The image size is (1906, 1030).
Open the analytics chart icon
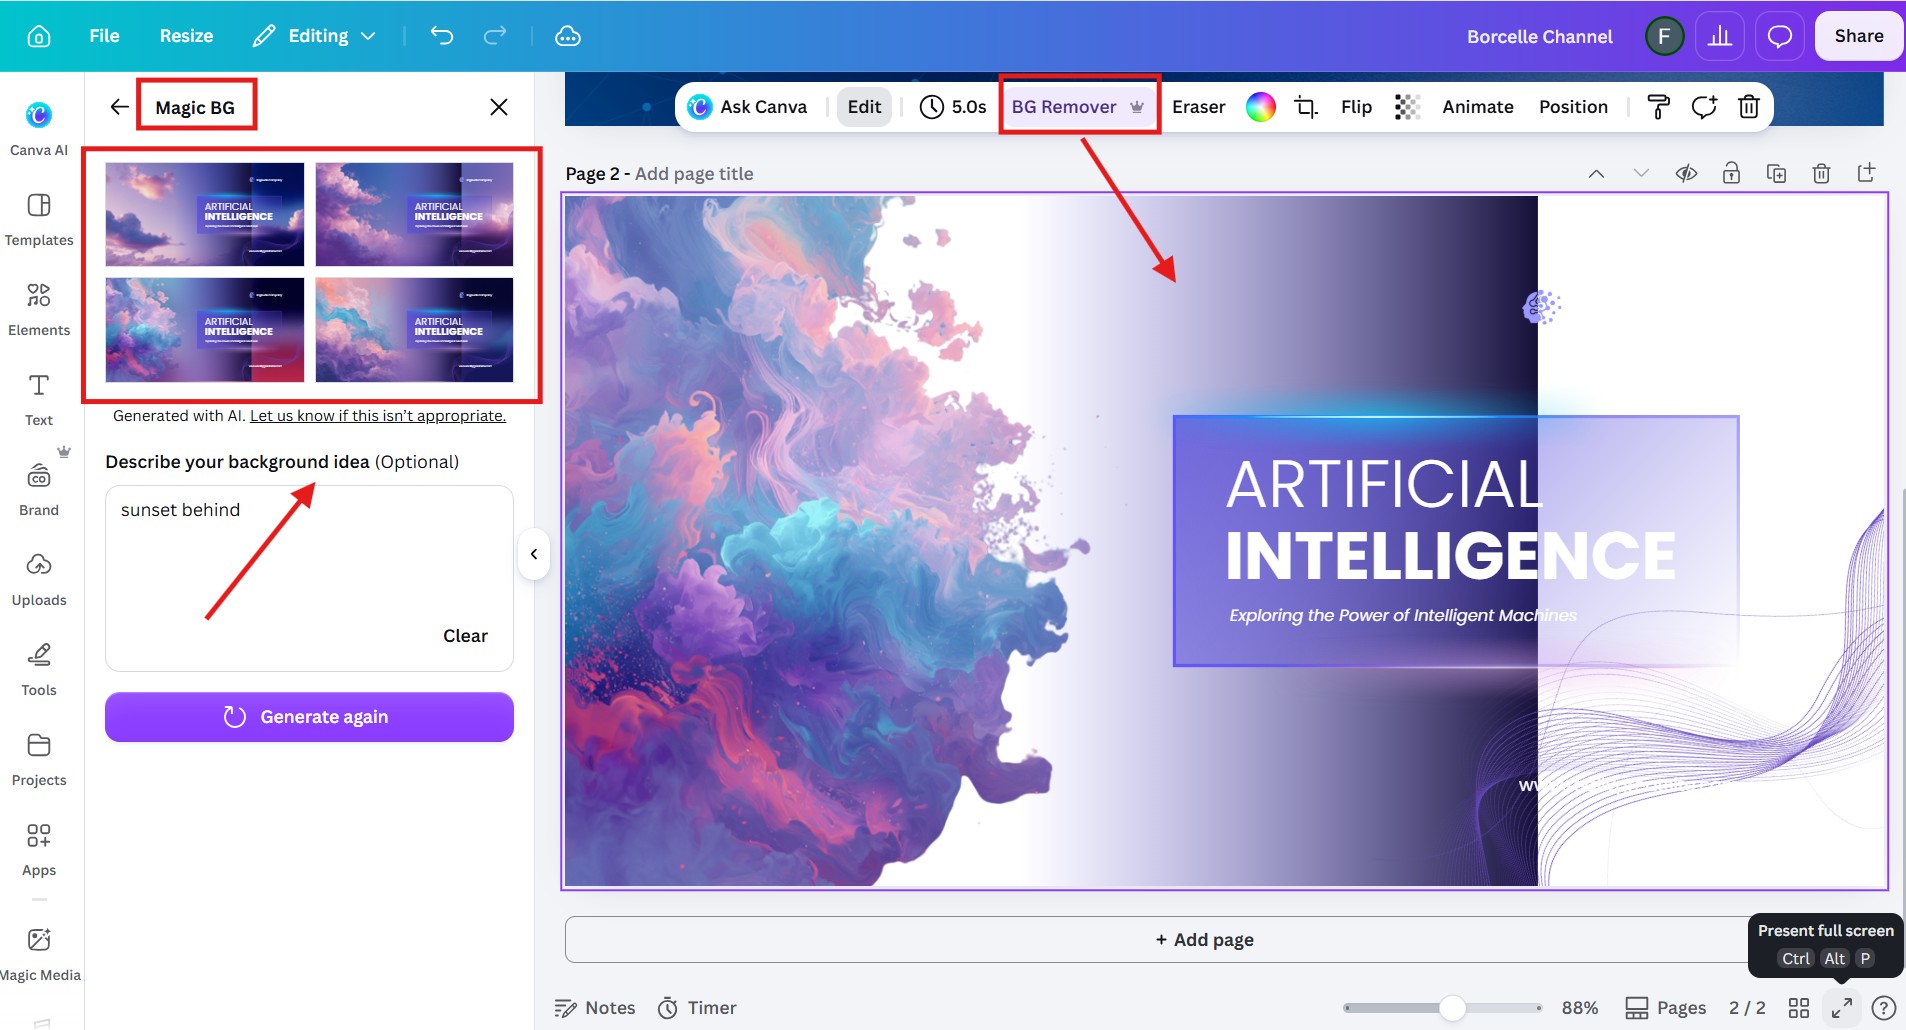(1720, 36)
